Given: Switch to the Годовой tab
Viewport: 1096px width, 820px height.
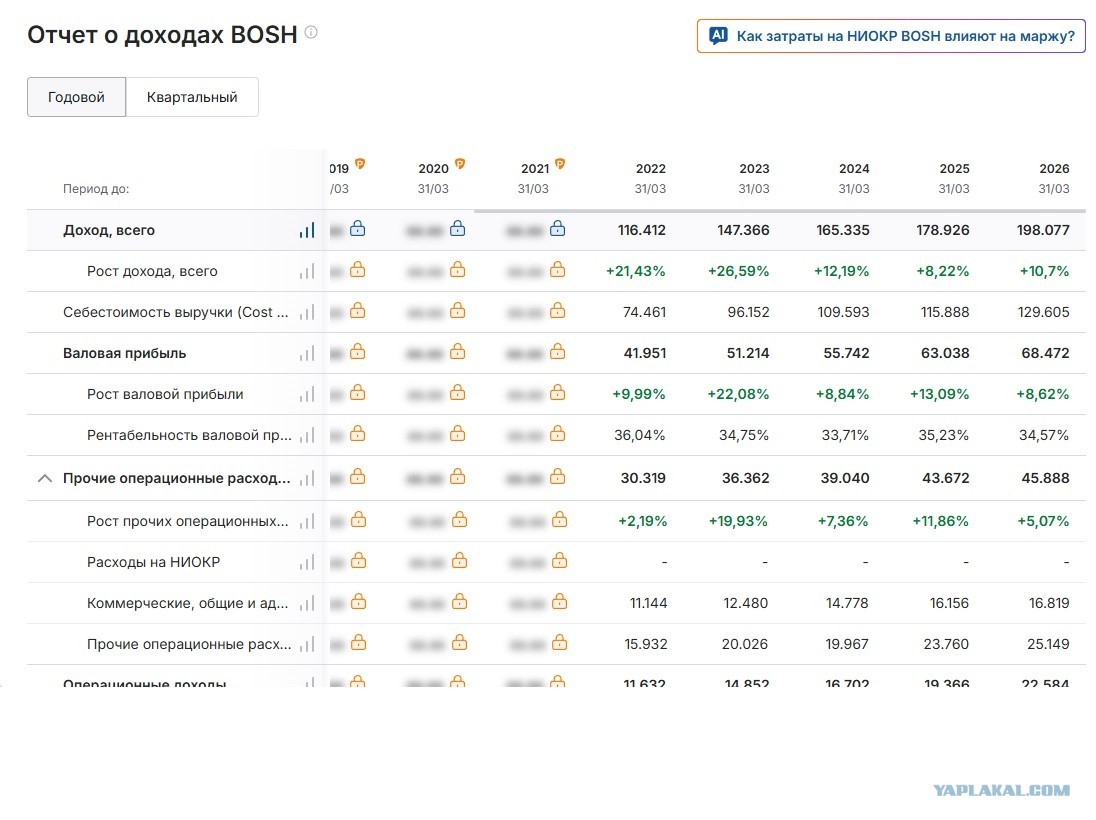Looking at the screenshot, I should 76,97.
